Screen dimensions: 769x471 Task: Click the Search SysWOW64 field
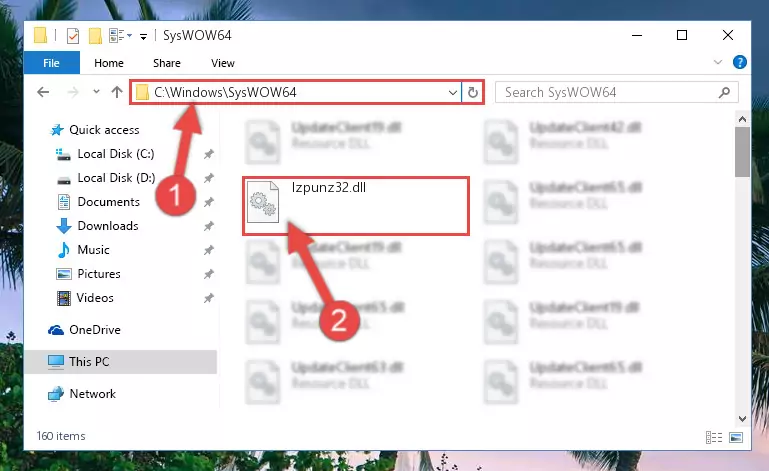tap(617, 92)
